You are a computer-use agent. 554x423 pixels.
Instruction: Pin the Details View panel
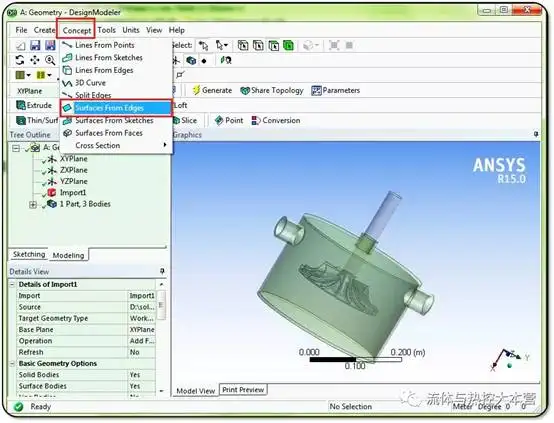[x=162, y=271]
